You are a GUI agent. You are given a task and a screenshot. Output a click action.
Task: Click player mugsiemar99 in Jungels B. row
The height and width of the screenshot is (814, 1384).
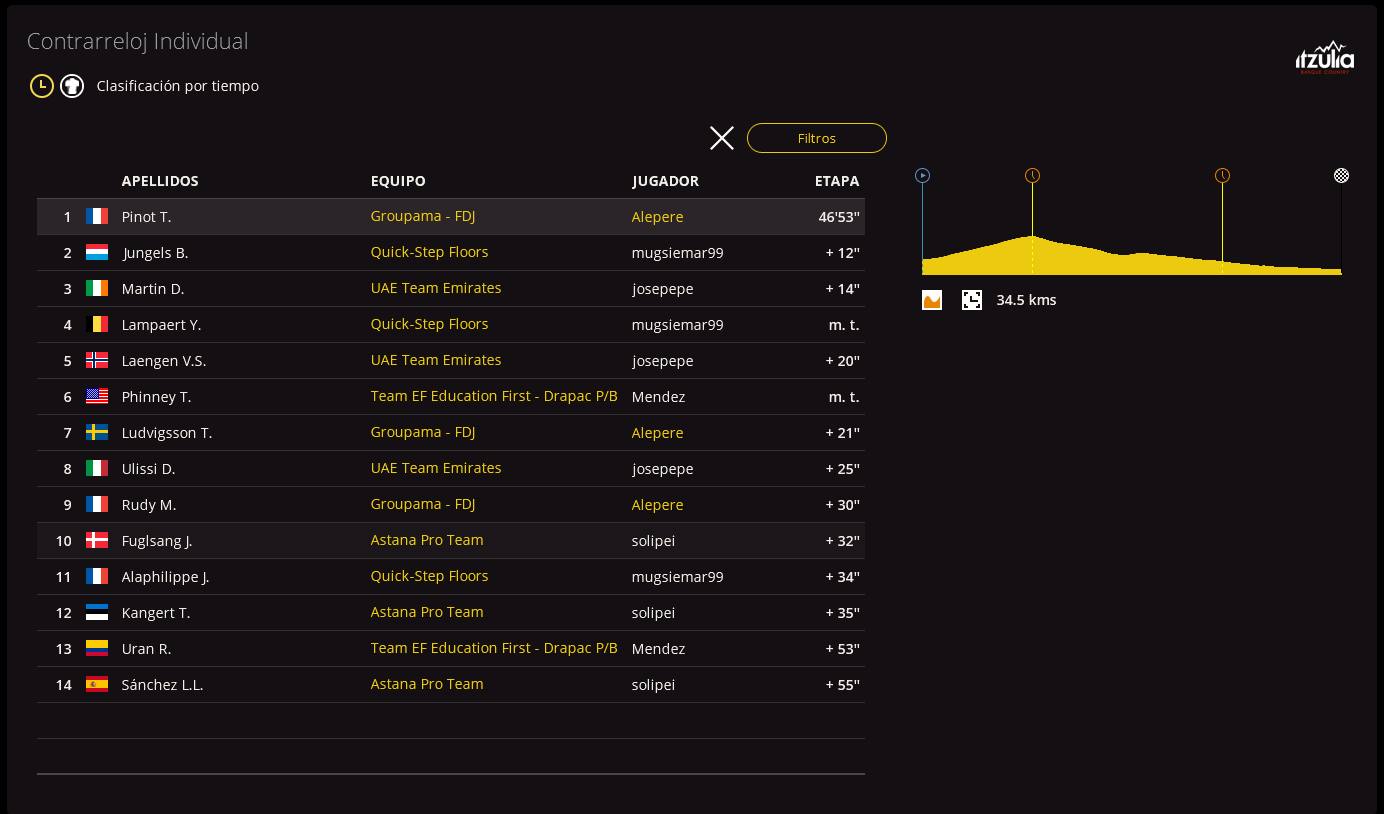click(678, 253)
